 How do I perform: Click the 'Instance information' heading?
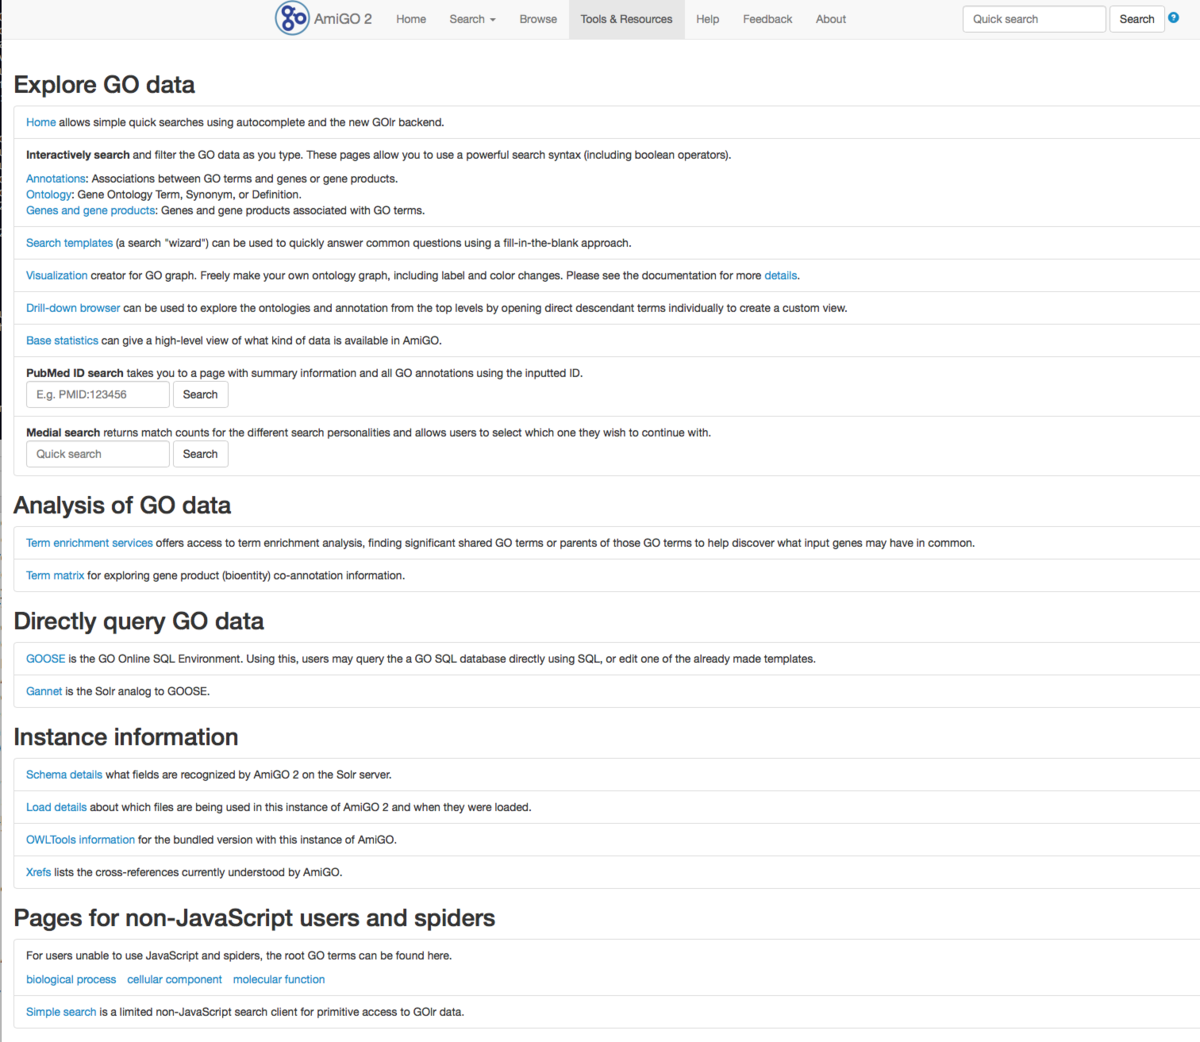(126, 738)
